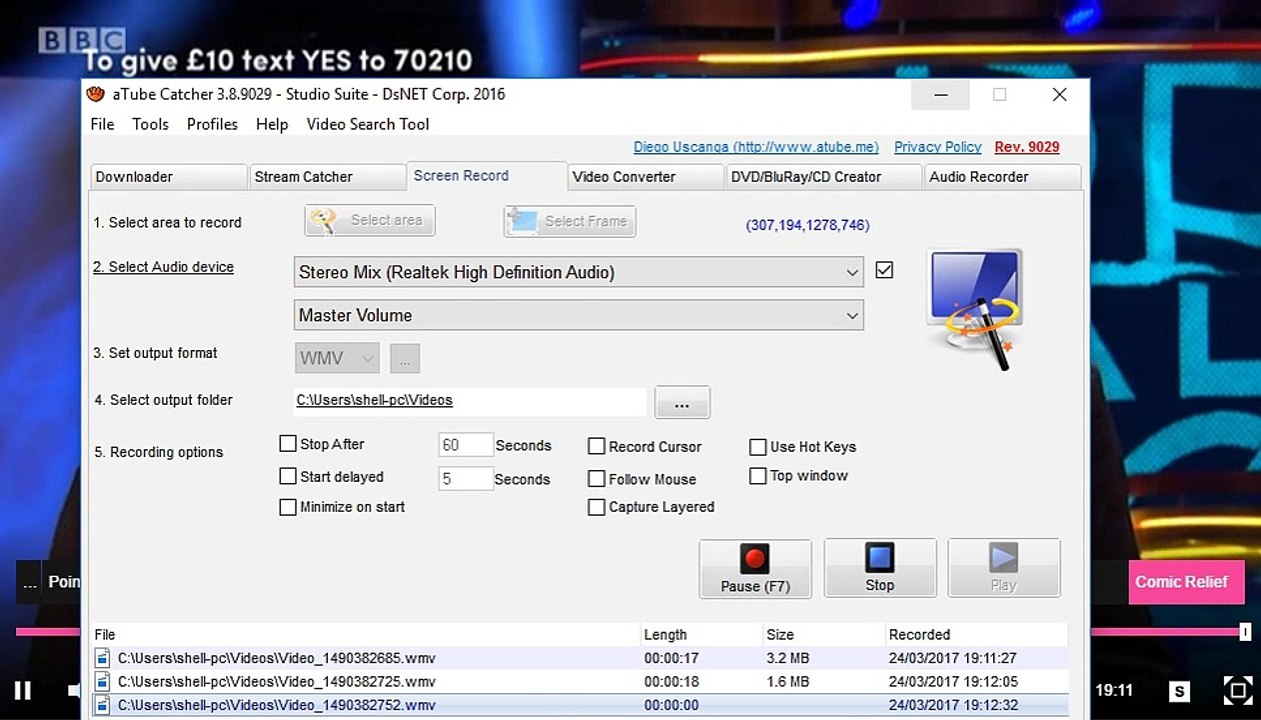Click the File column header
This screenshot has width=1261, height=720.
tap(365, 634)
